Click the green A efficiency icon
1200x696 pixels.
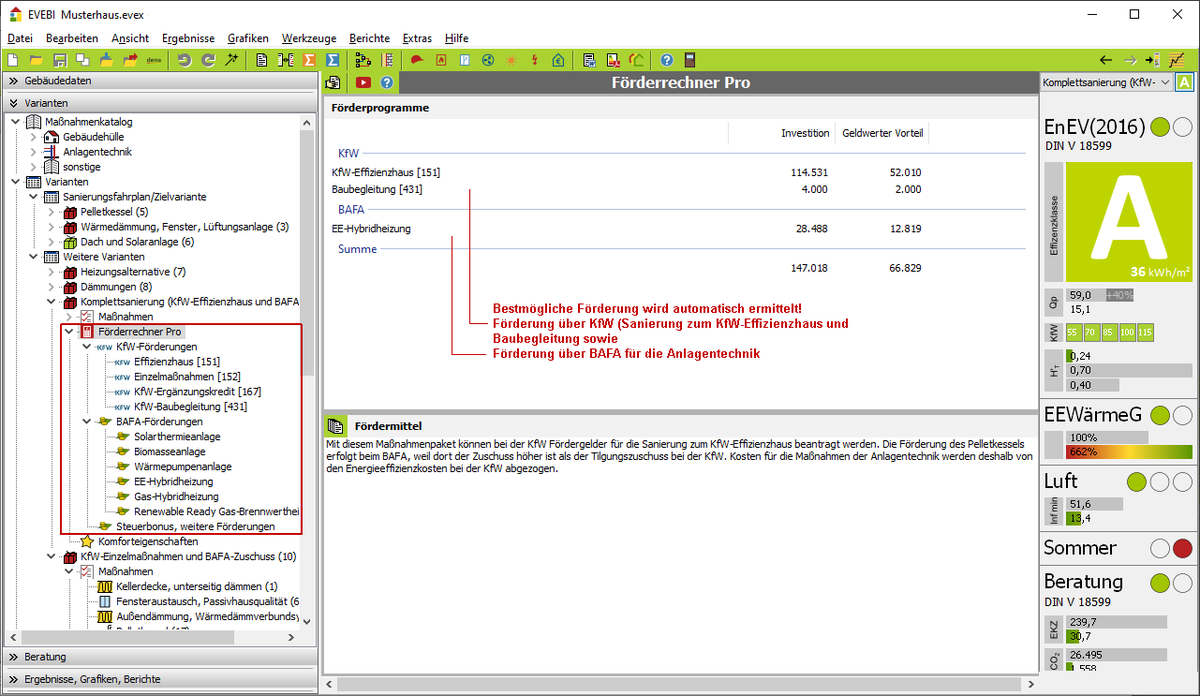[1185, 83]
